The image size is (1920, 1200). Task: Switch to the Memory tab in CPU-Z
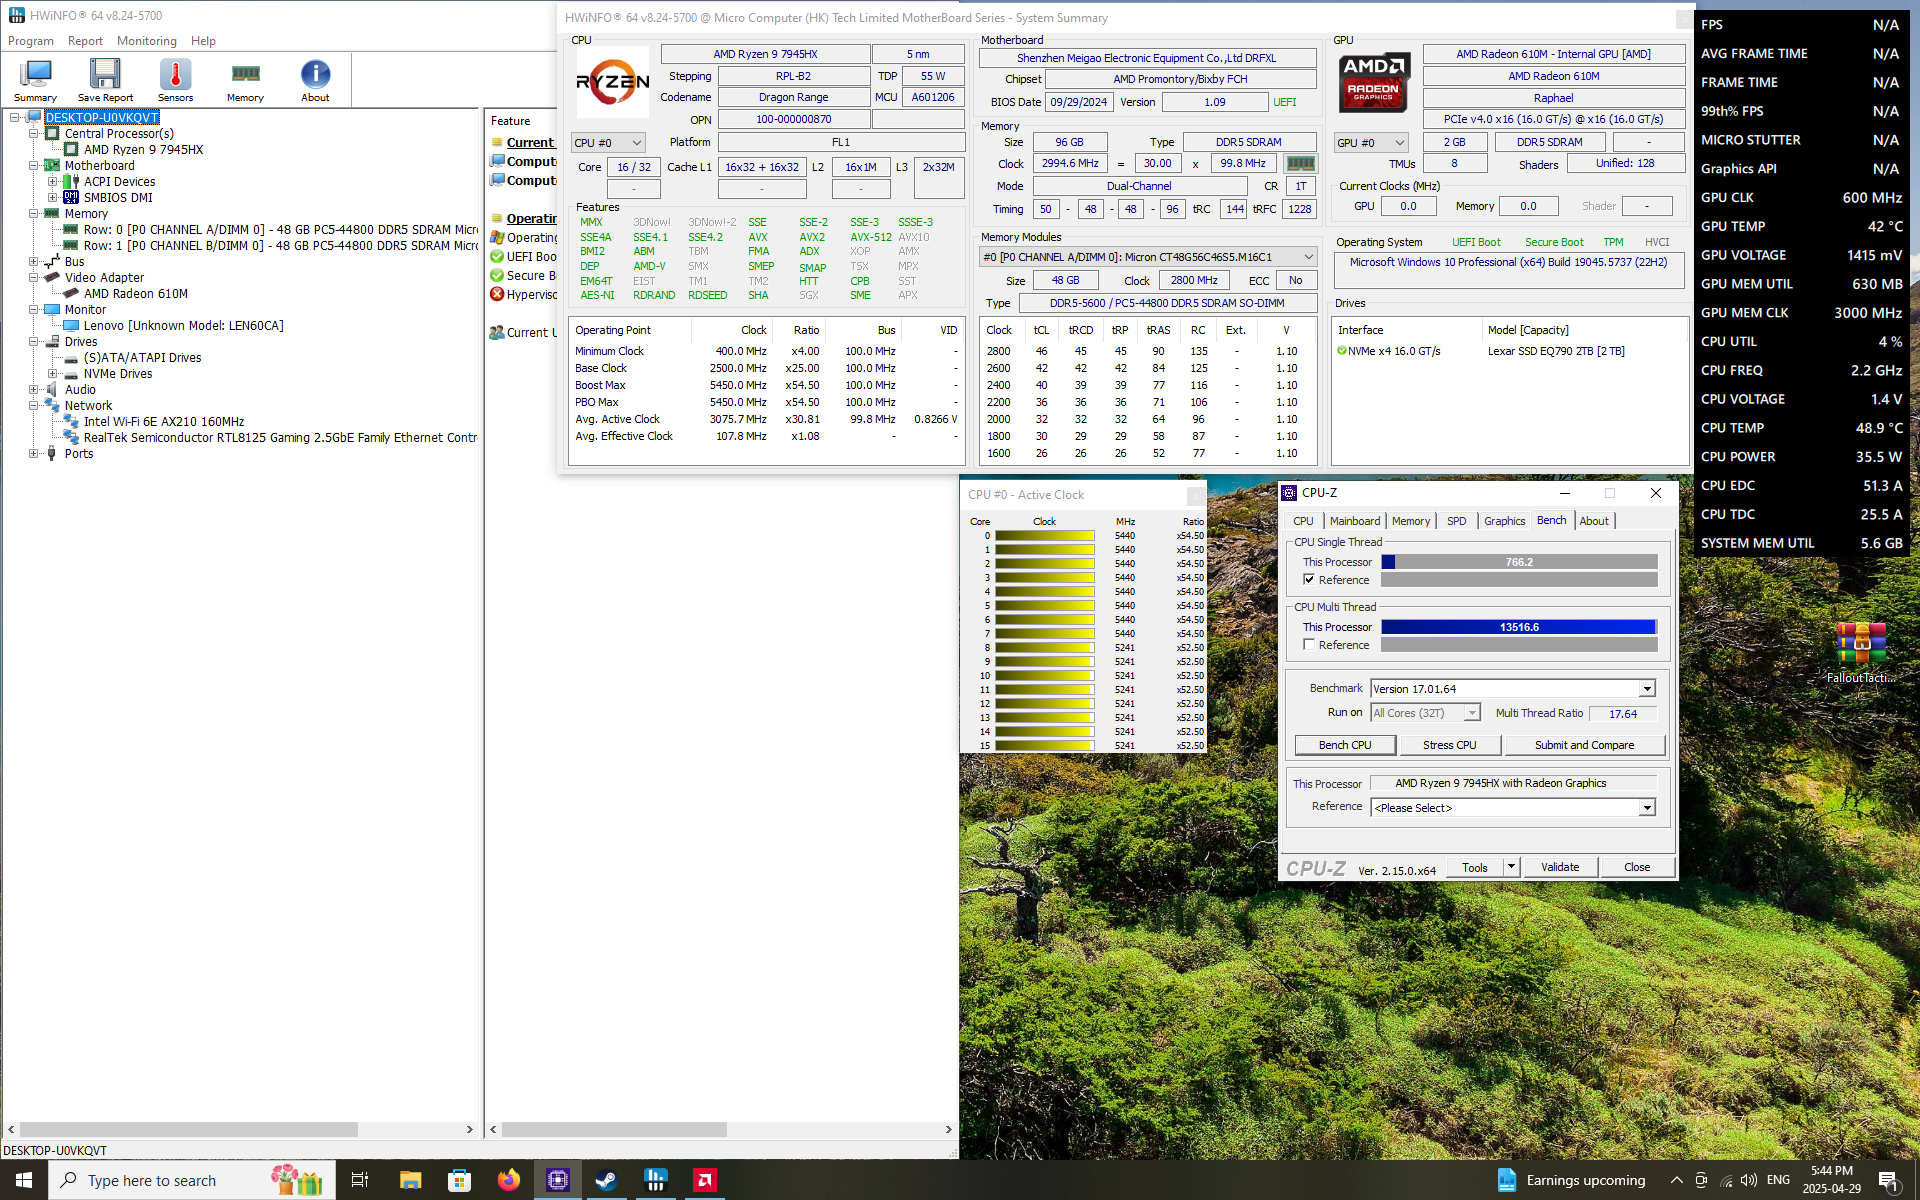(1410, 521)
